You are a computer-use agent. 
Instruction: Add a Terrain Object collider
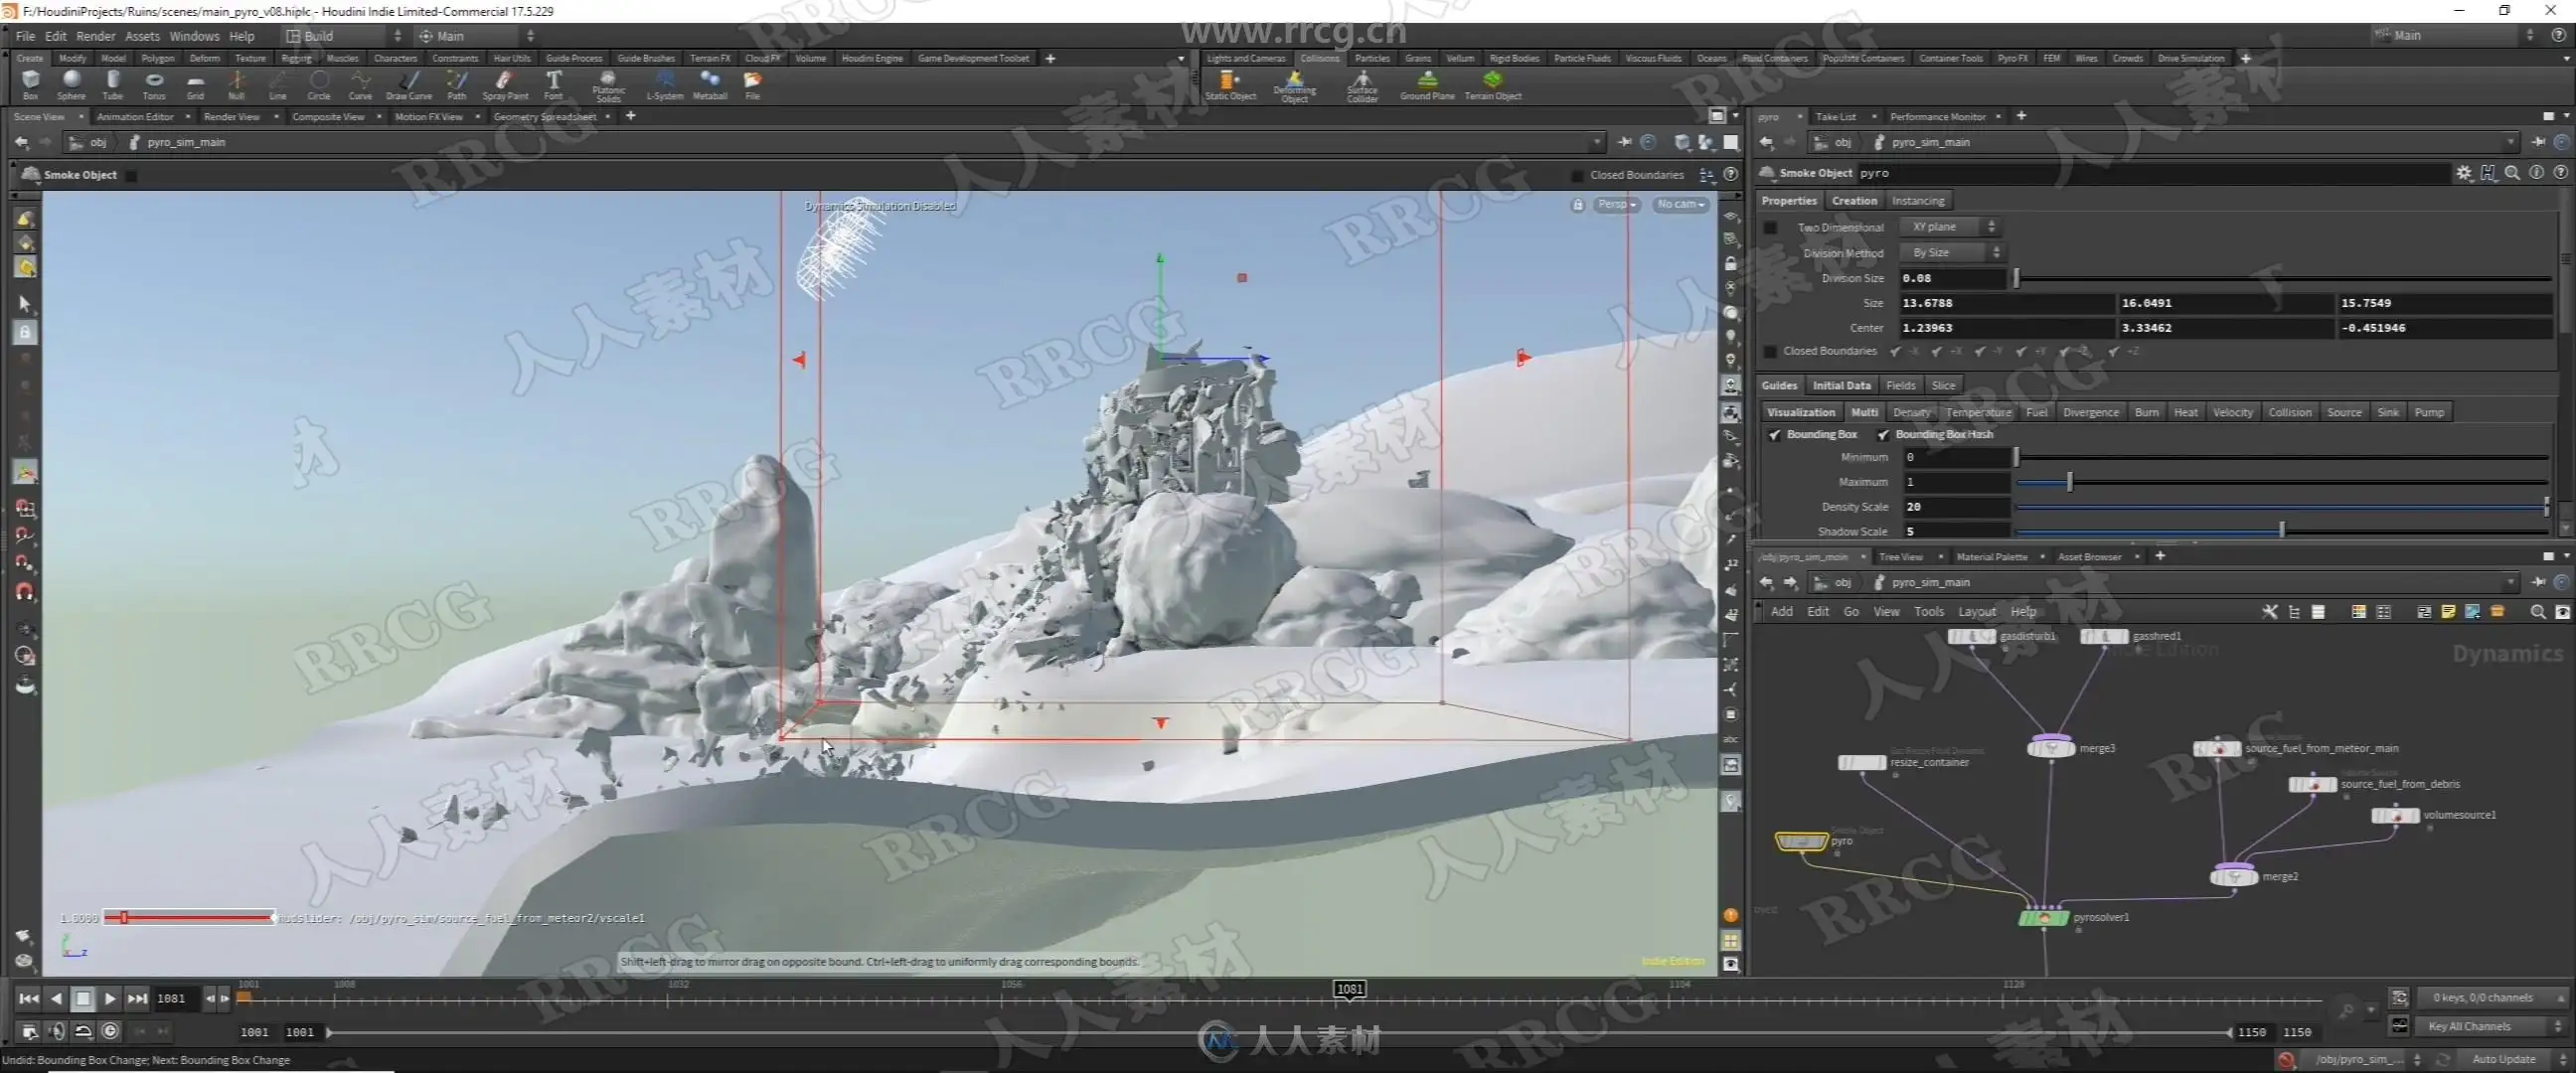pos(1492,82)
